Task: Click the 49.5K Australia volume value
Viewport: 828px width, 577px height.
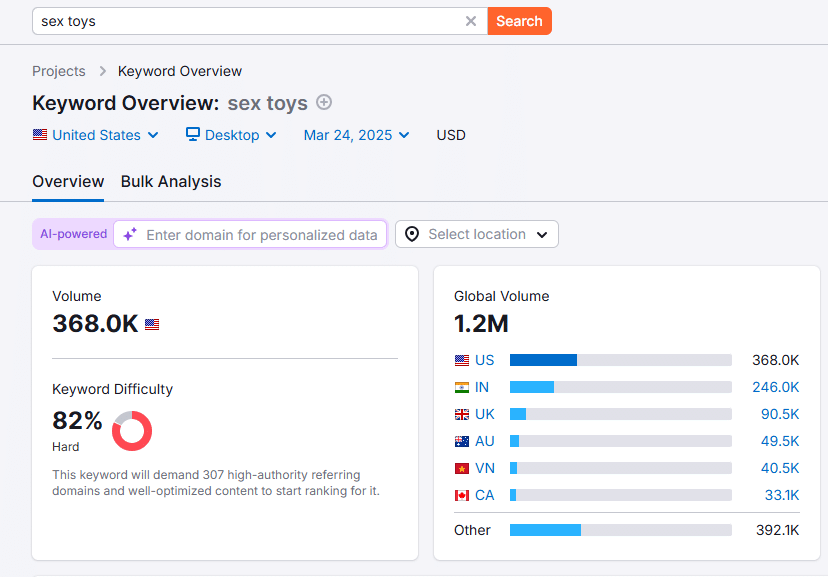Action: (780, 441)
